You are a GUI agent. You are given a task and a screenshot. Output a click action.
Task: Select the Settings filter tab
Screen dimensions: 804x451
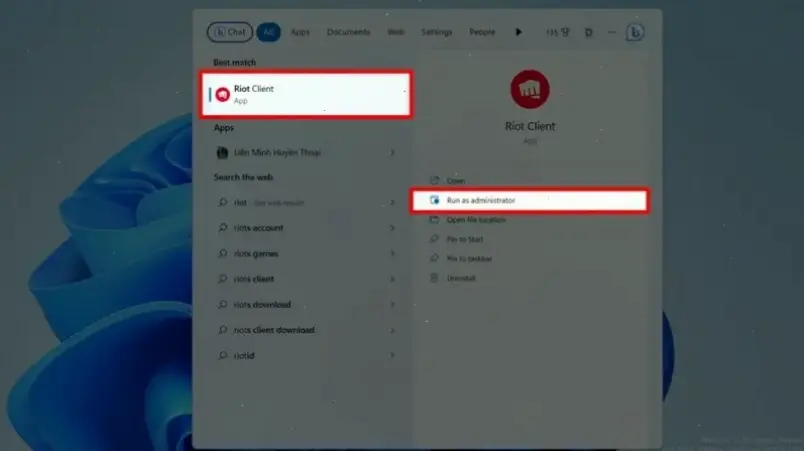[x=436, y=32]
